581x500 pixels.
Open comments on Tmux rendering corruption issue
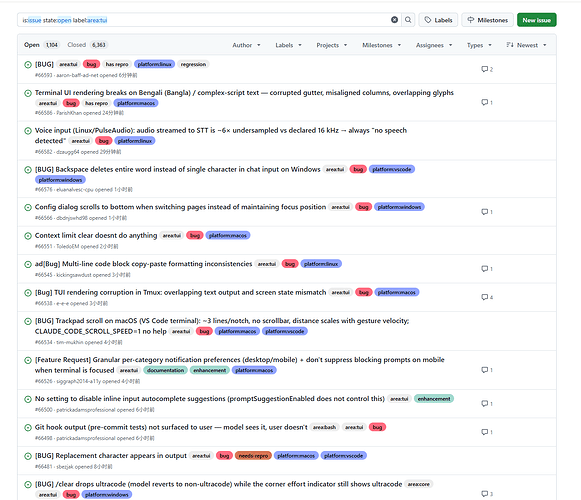487,297
